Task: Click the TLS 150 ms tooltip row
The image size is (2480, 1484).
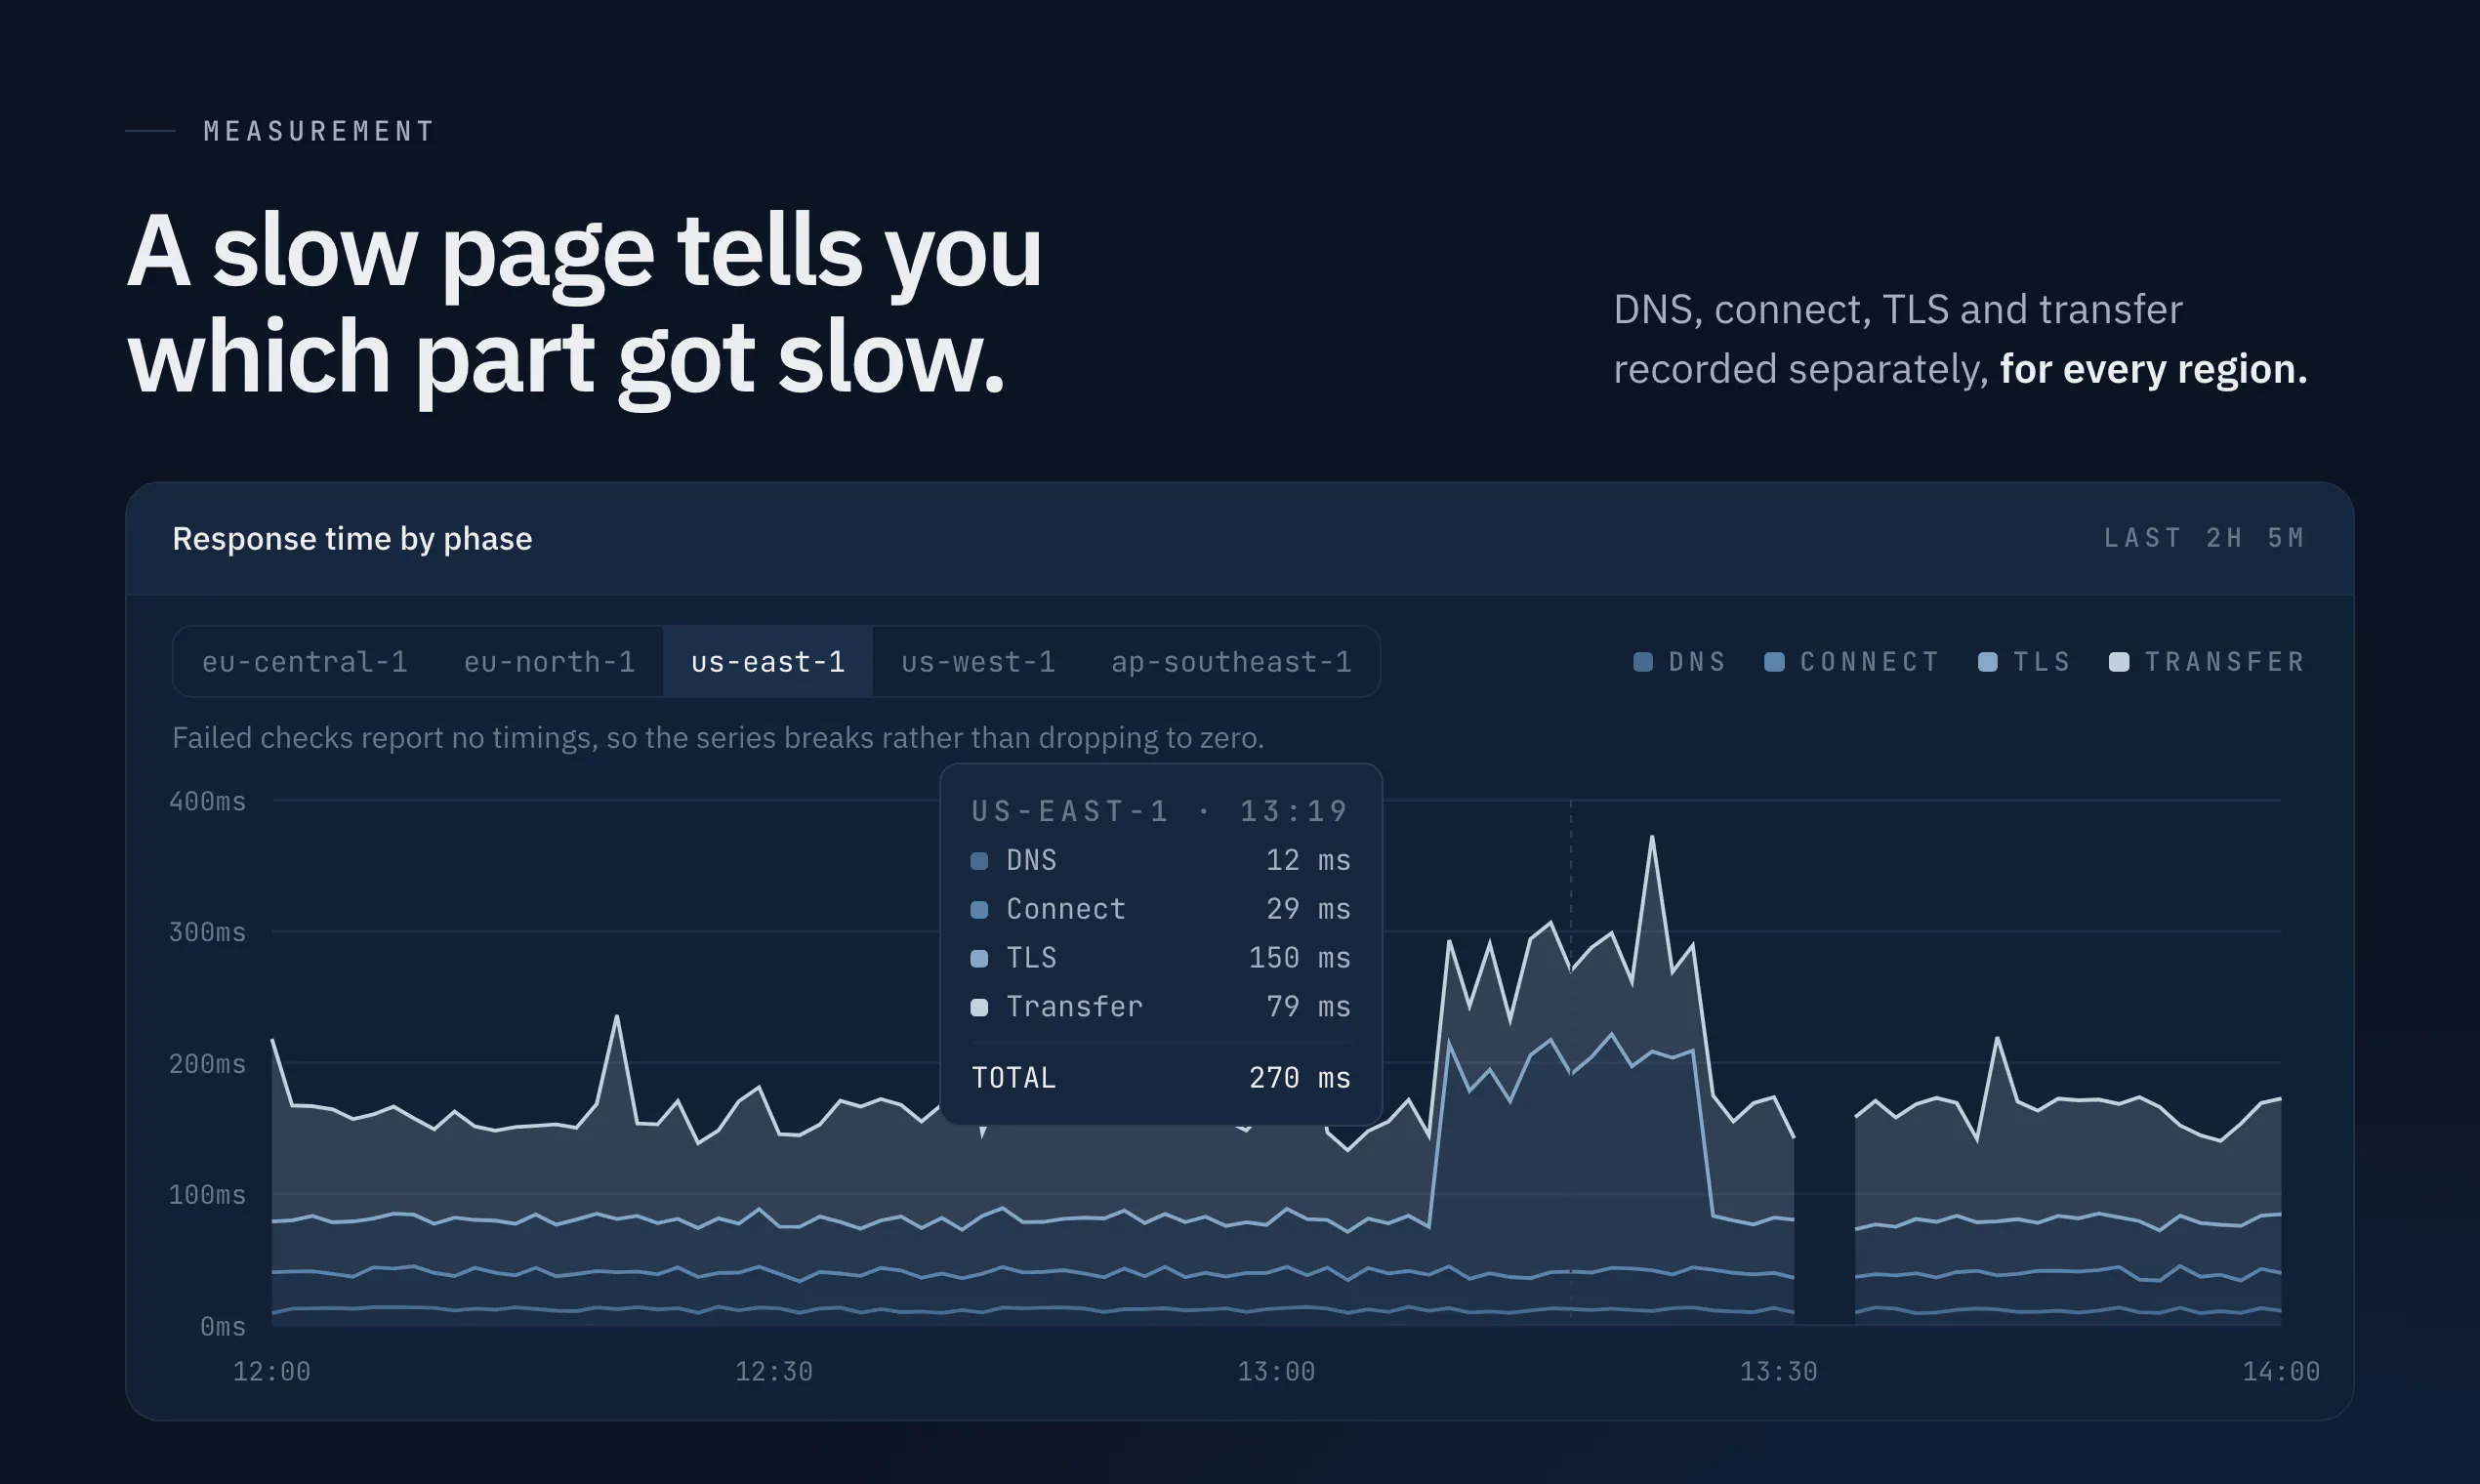Action: 1160,958
